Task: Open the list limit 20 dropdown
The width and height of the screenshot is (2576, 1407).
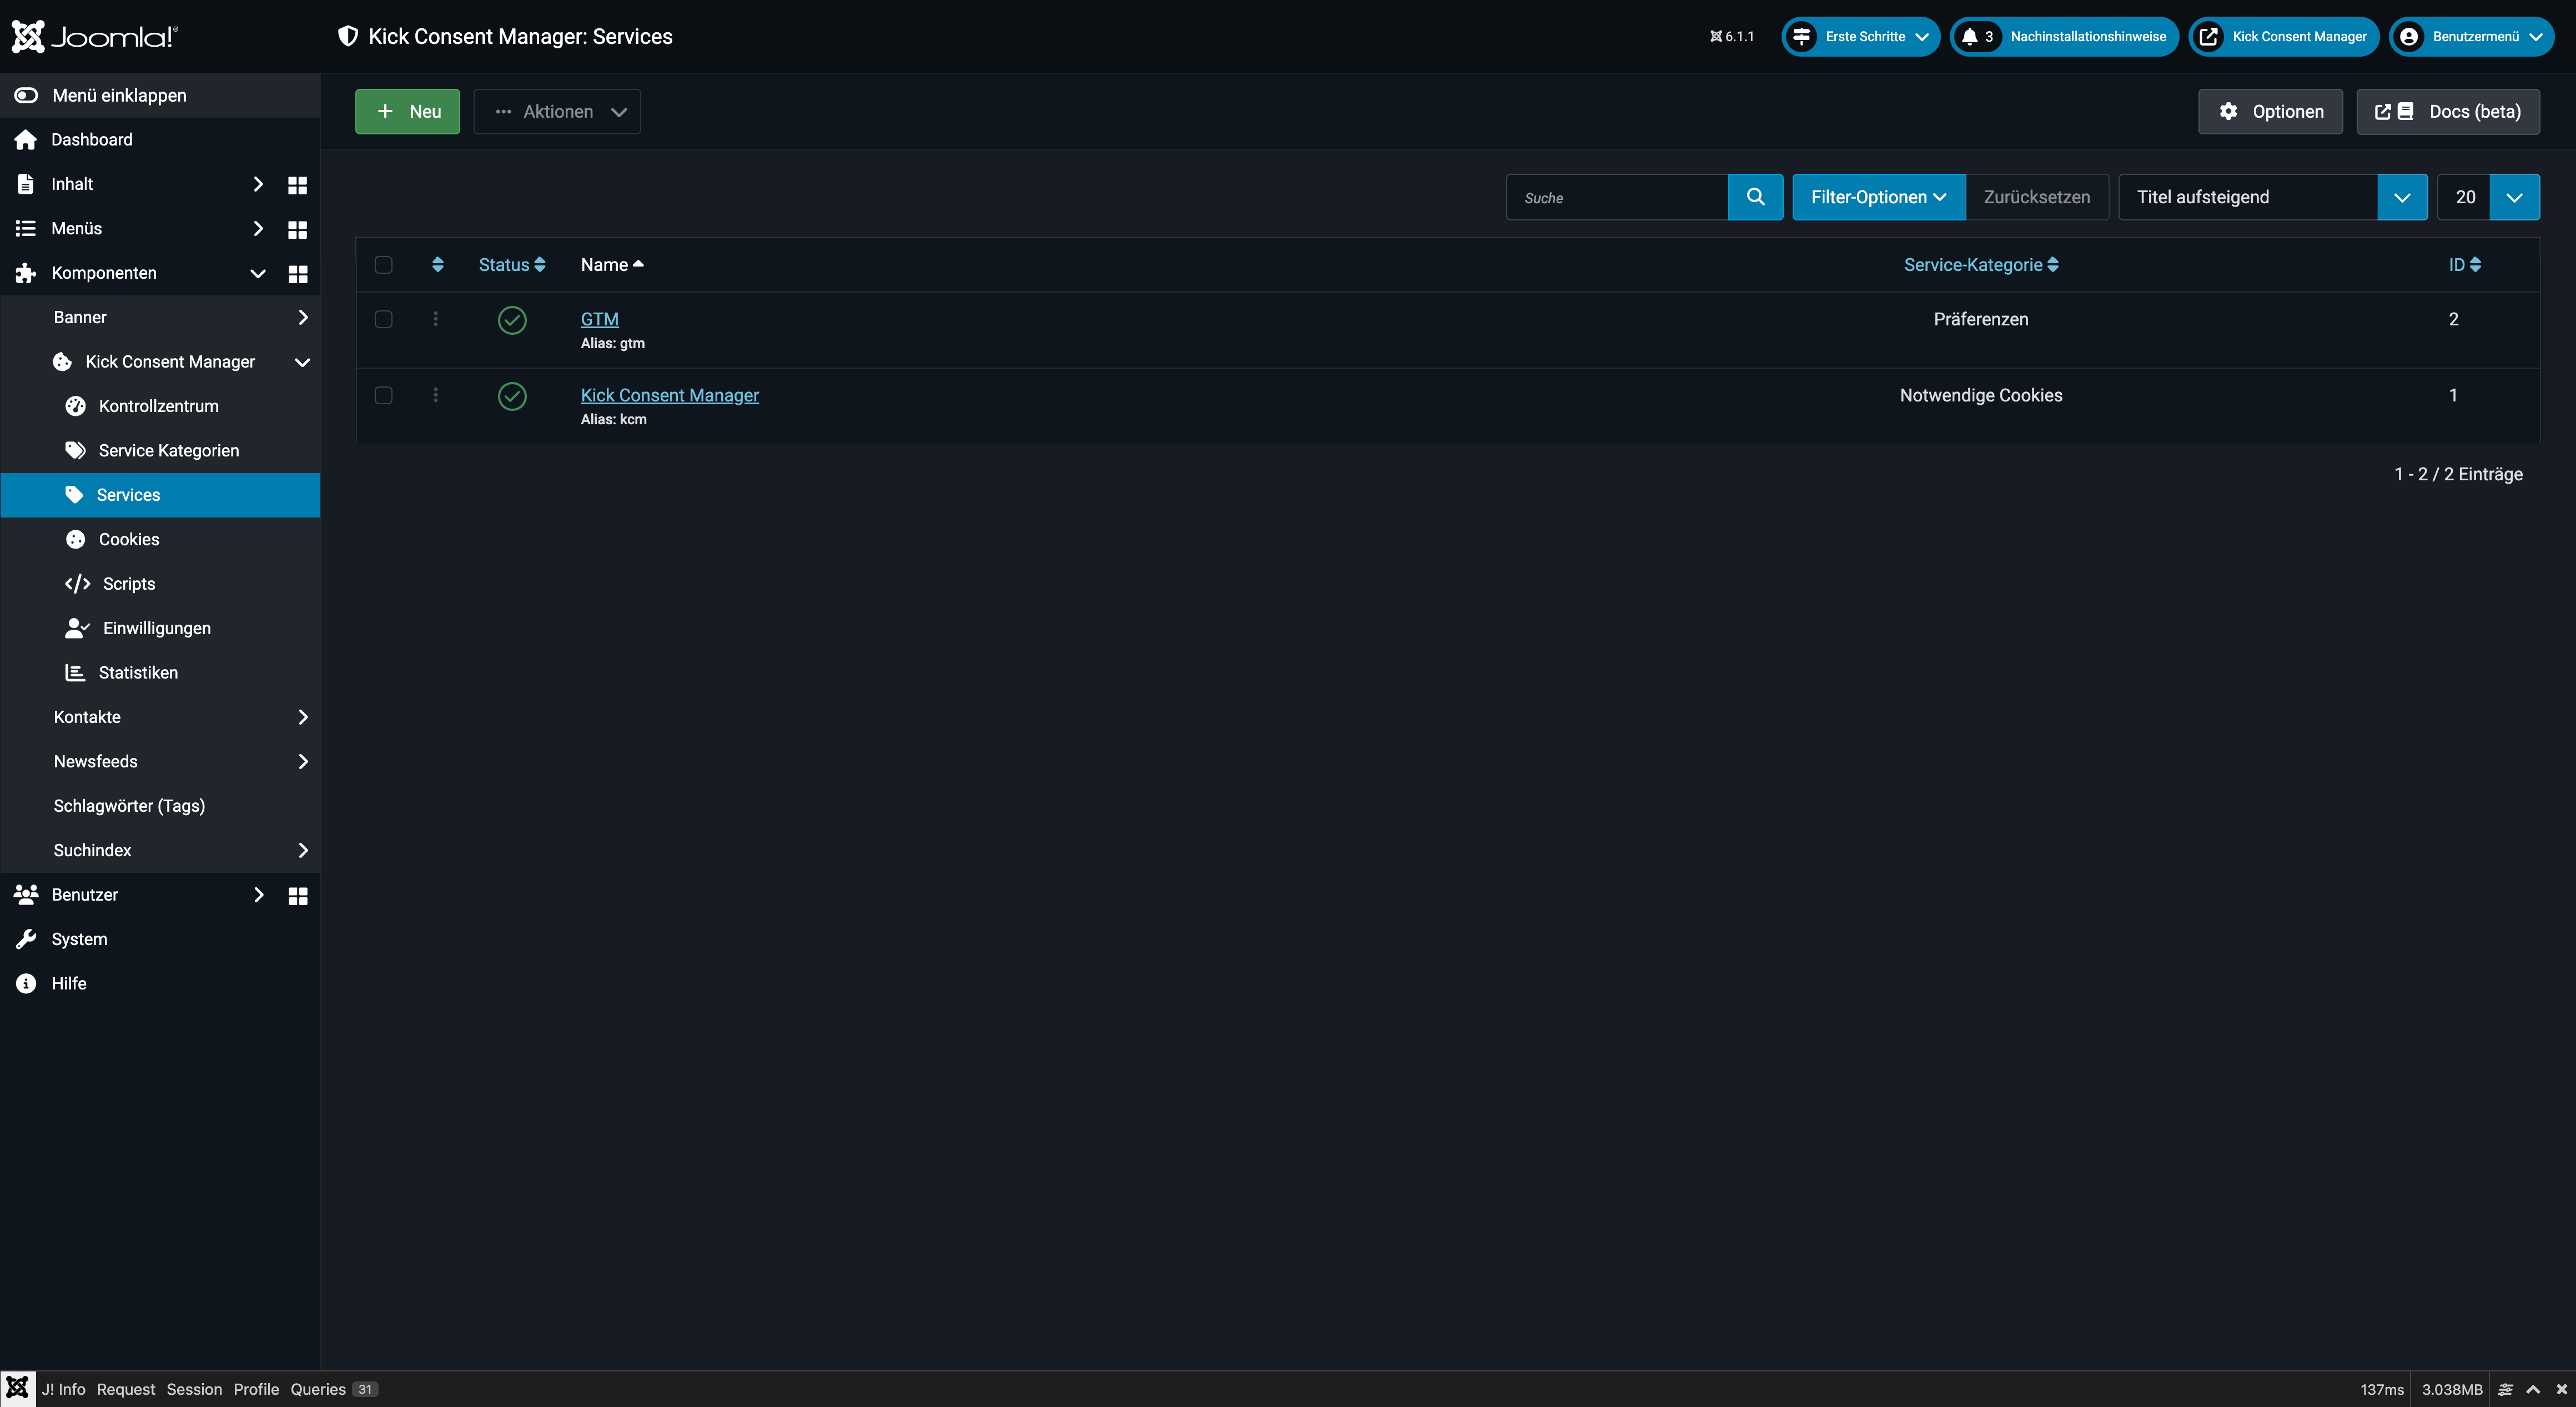Action: [x=2489, y=197]
